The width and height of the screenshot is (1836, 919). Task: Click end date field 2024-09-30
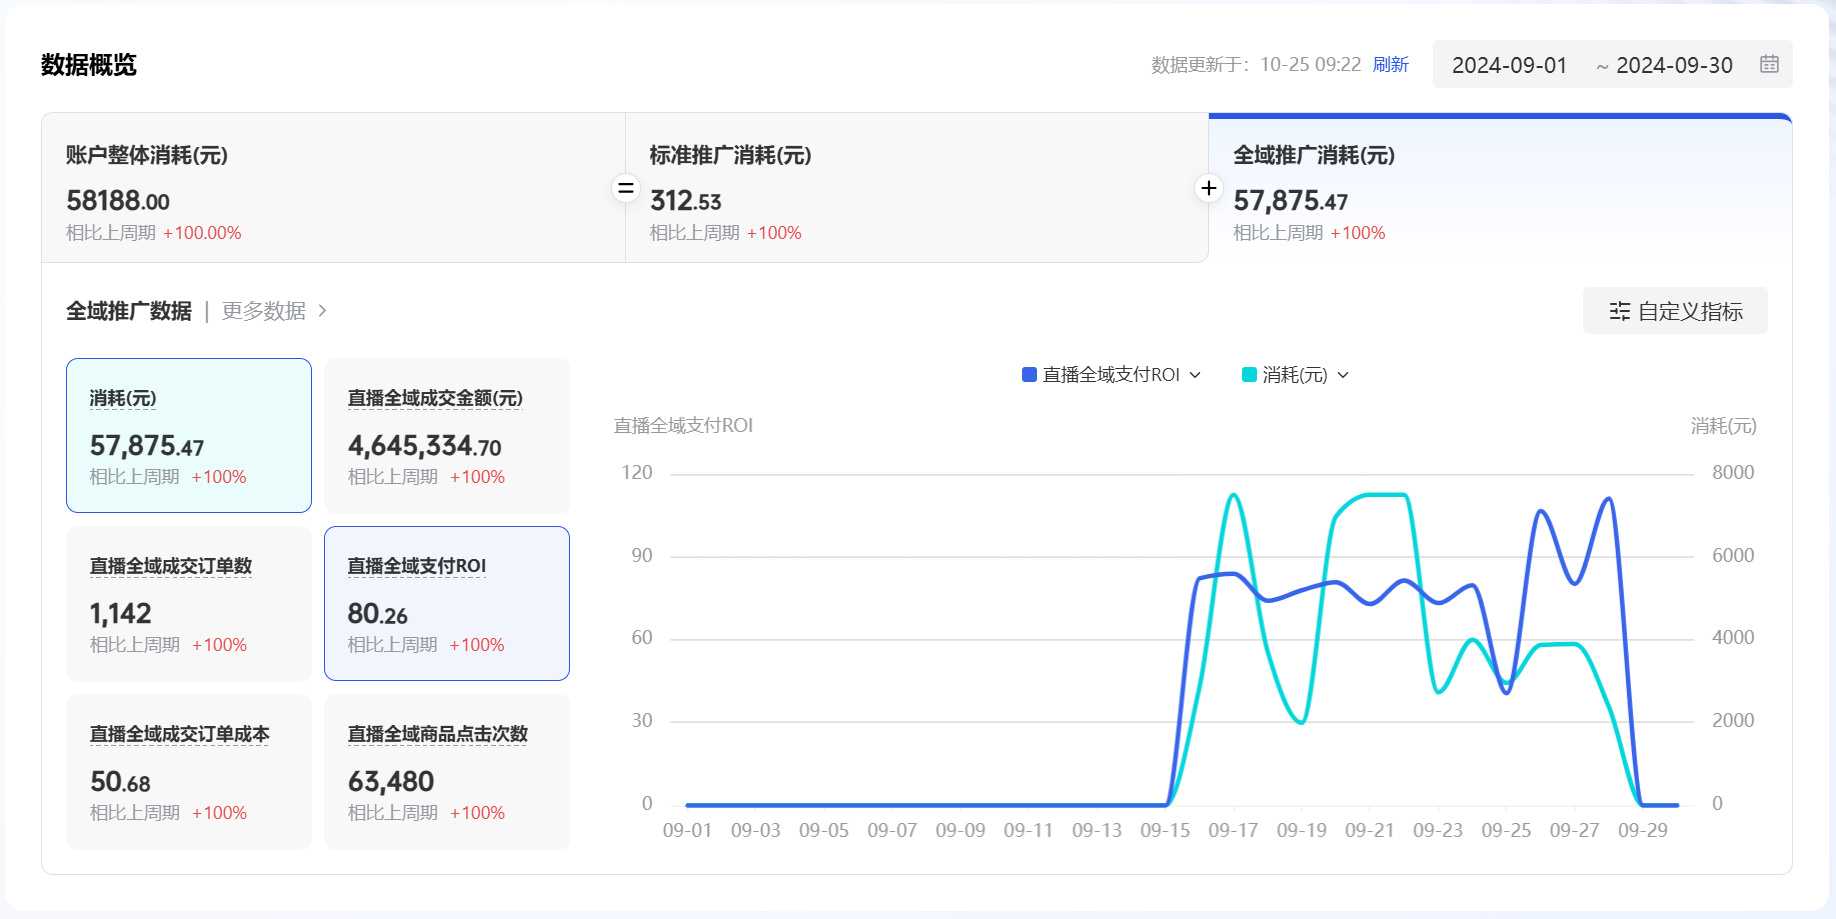tap(1674, 65)
